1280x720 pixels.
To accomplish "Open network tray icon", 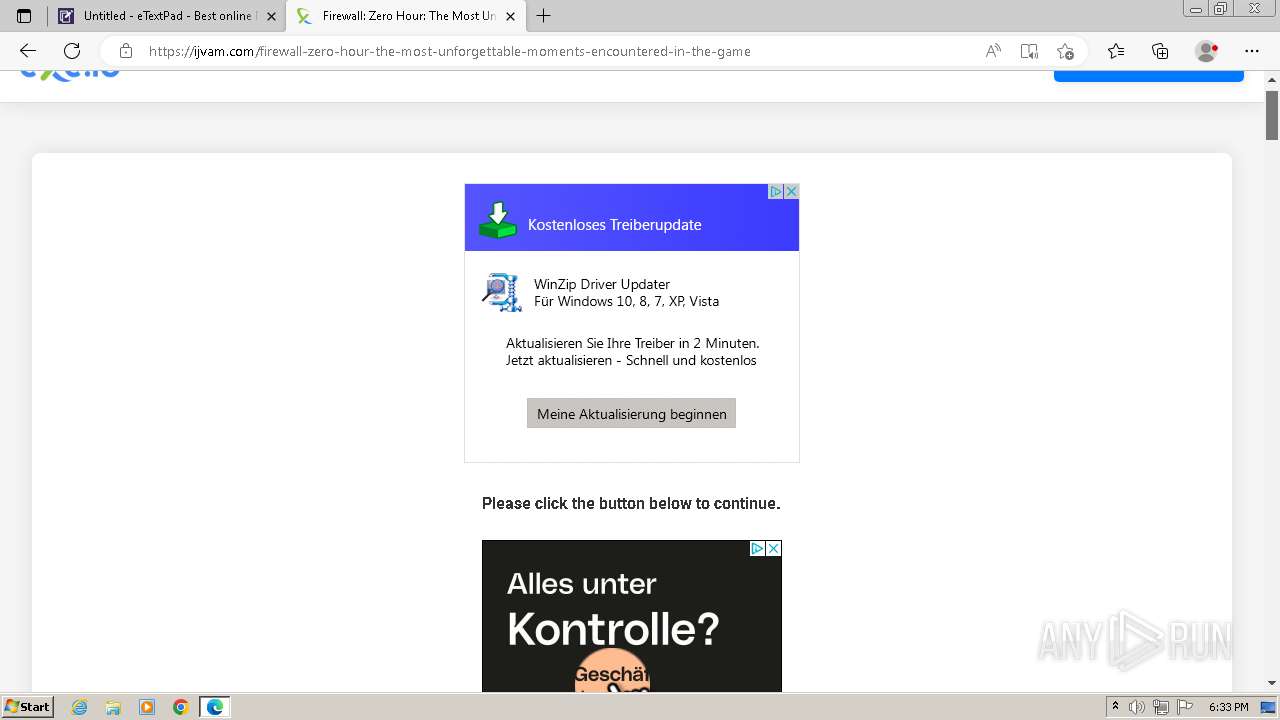I will point(1161,707).
